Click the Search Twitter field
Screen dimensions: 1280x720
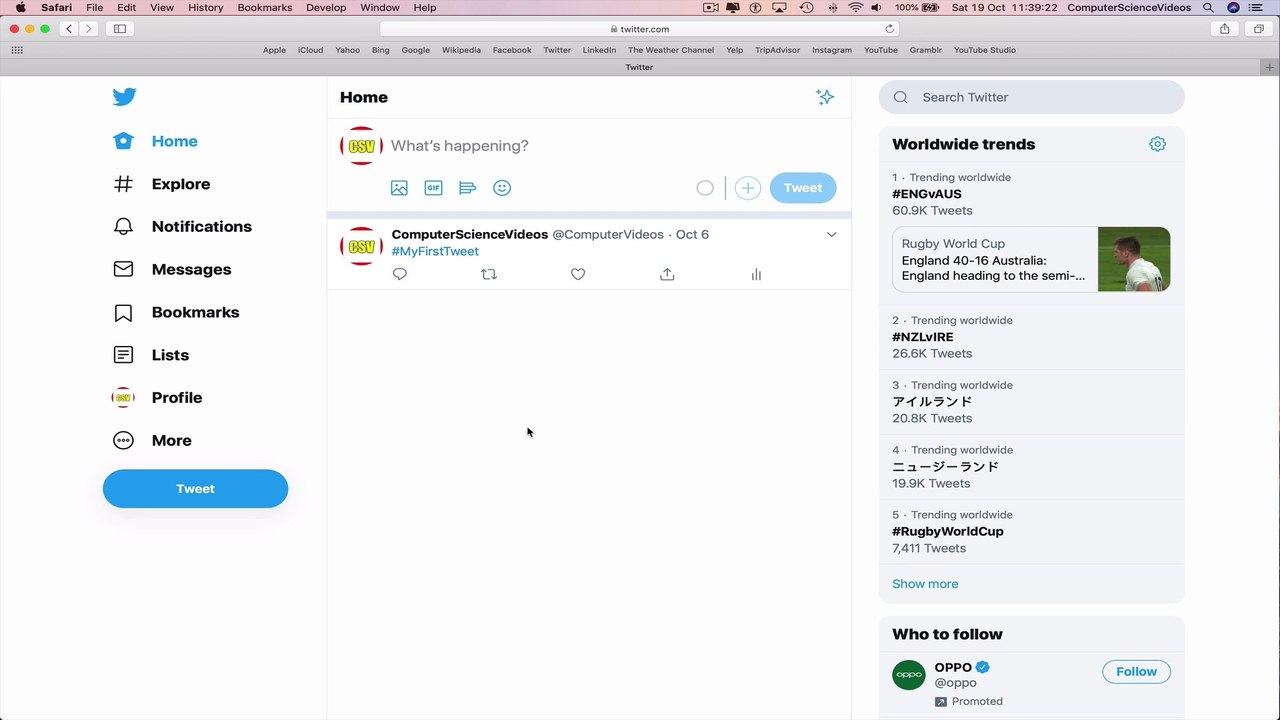coord(1031,97)
